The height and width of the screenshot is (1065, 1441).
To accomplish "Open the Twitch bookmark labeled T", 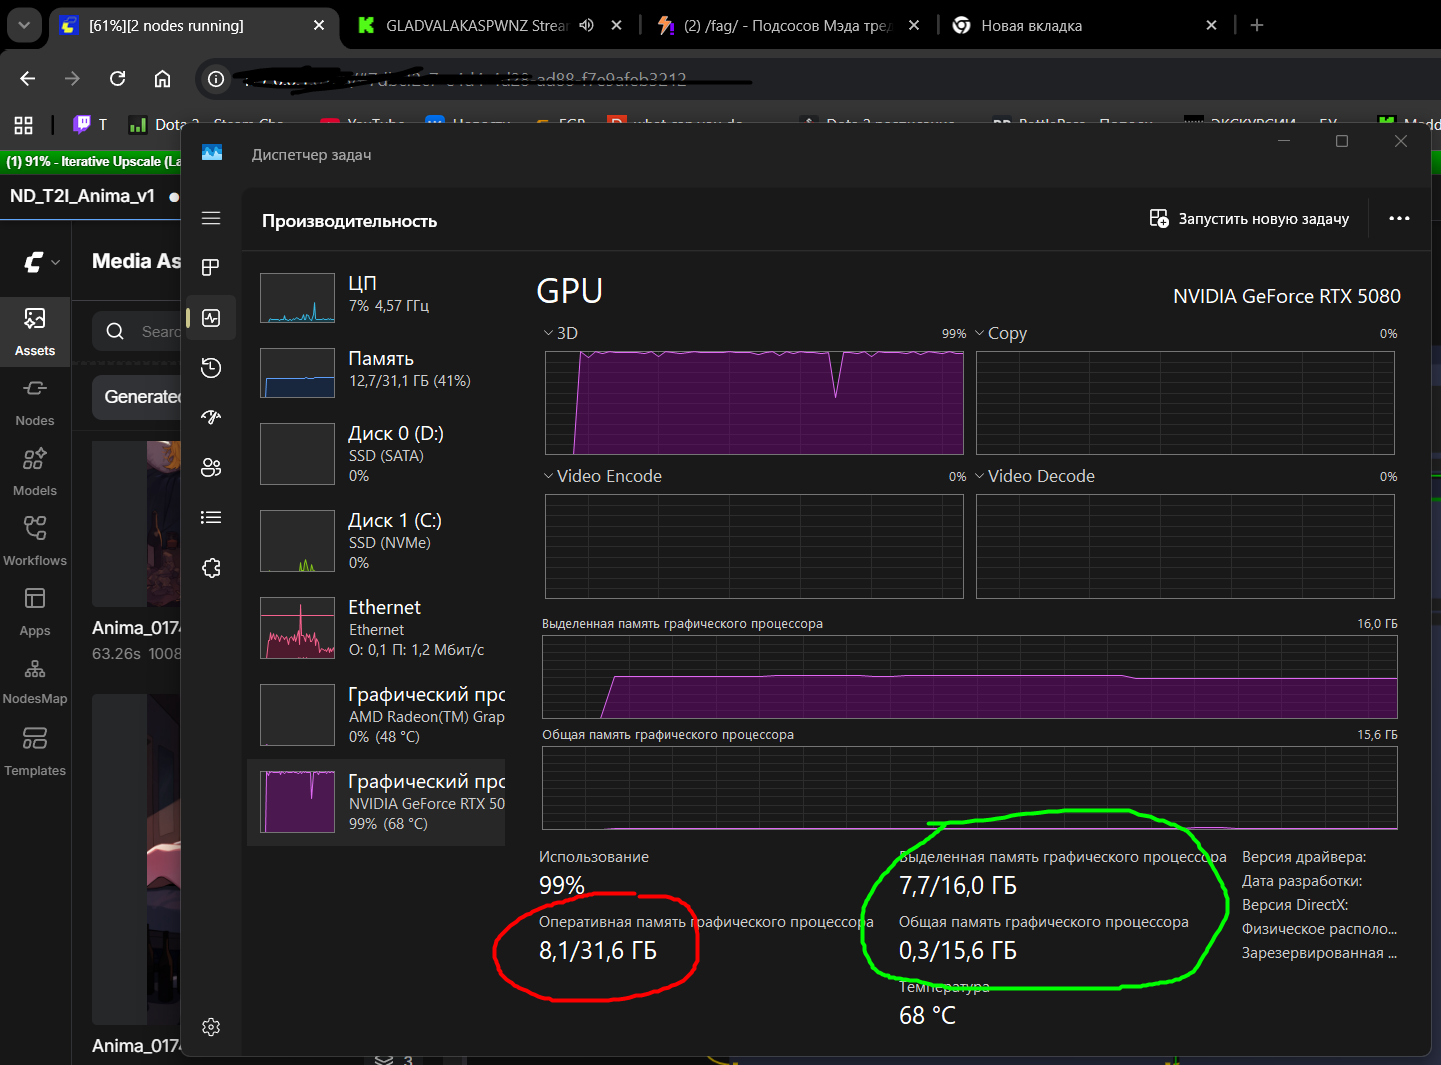I will (x=89, y=125).
